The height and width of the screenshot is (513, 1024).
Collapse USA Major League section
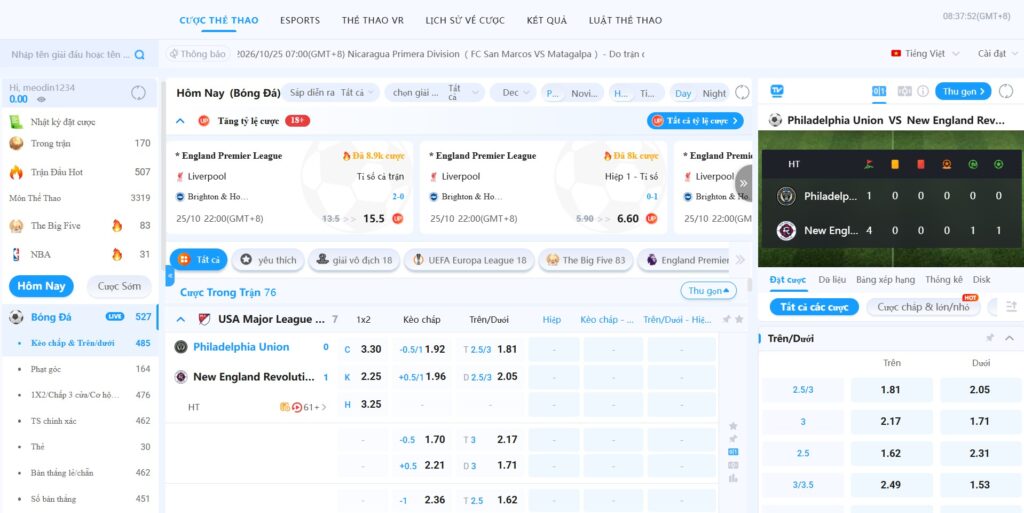[181, 320]
